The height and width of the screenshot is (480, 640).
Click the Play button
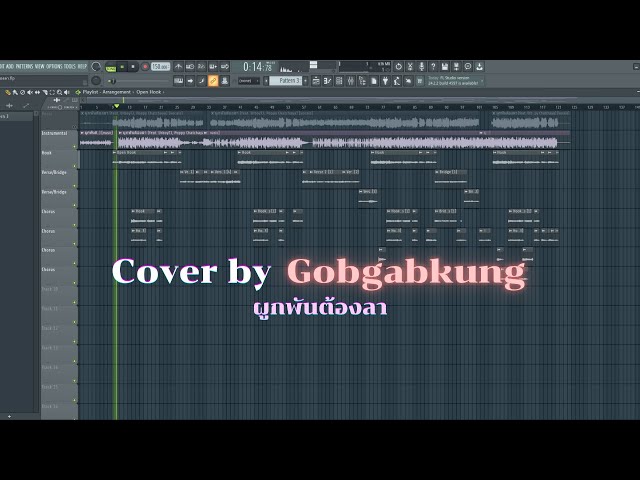pos(122,67)
